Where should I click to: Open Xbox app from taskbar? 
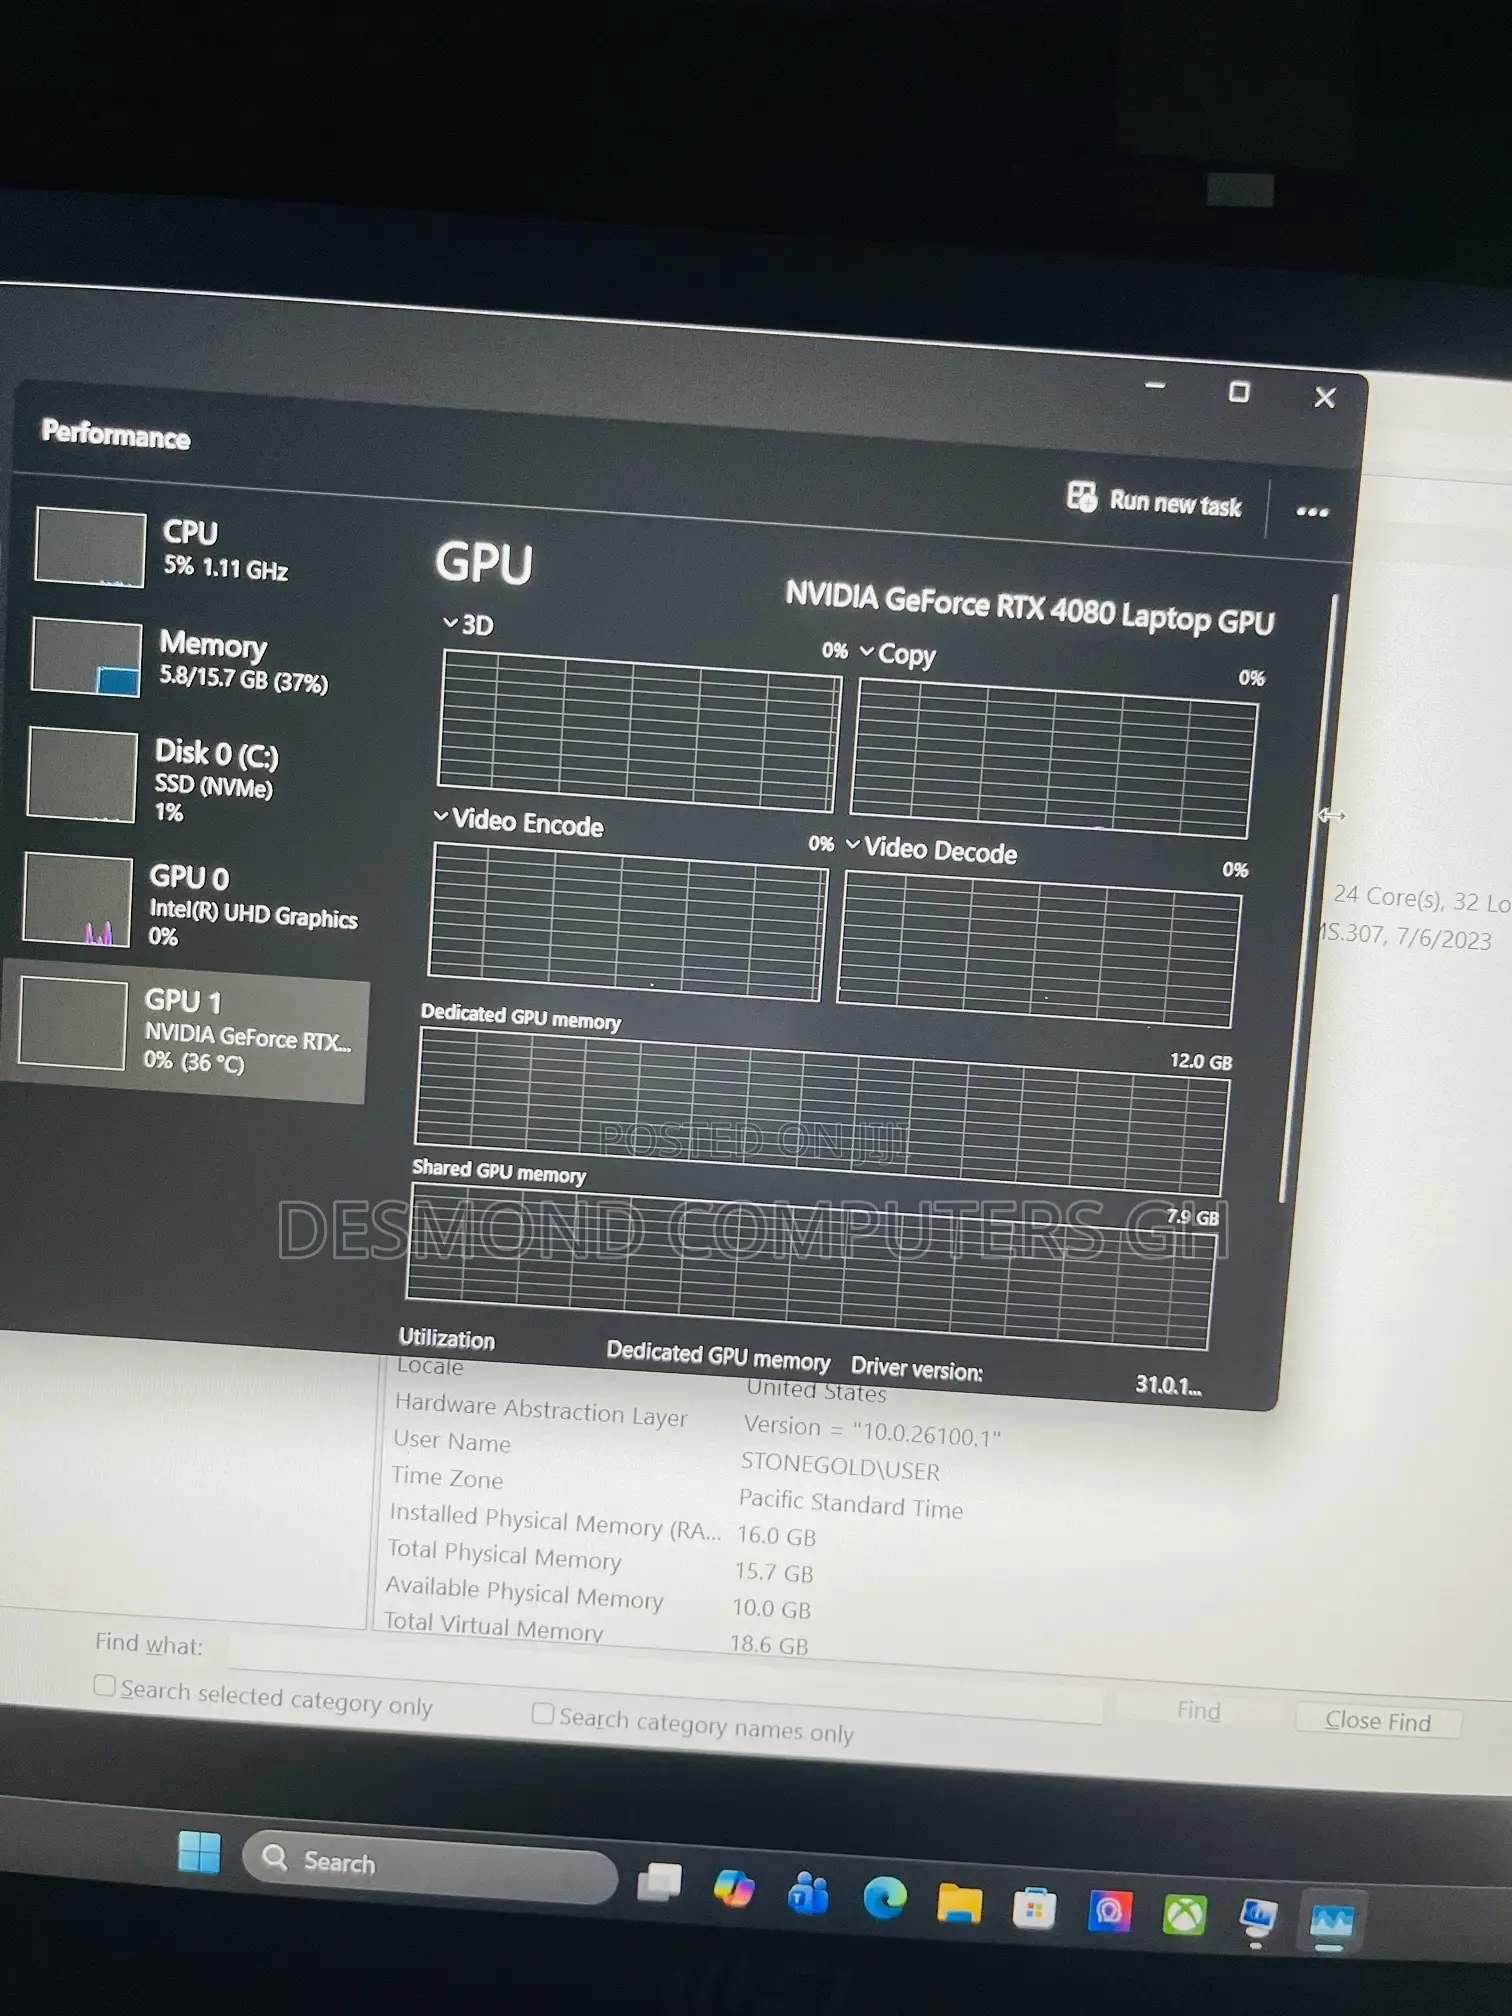1184,1916
